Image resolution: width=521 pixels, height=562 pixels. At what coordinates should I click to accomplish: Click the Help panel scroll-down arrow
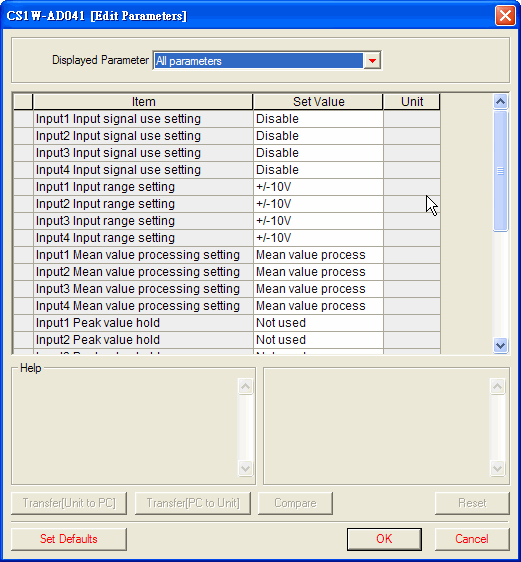coord(245,468)
